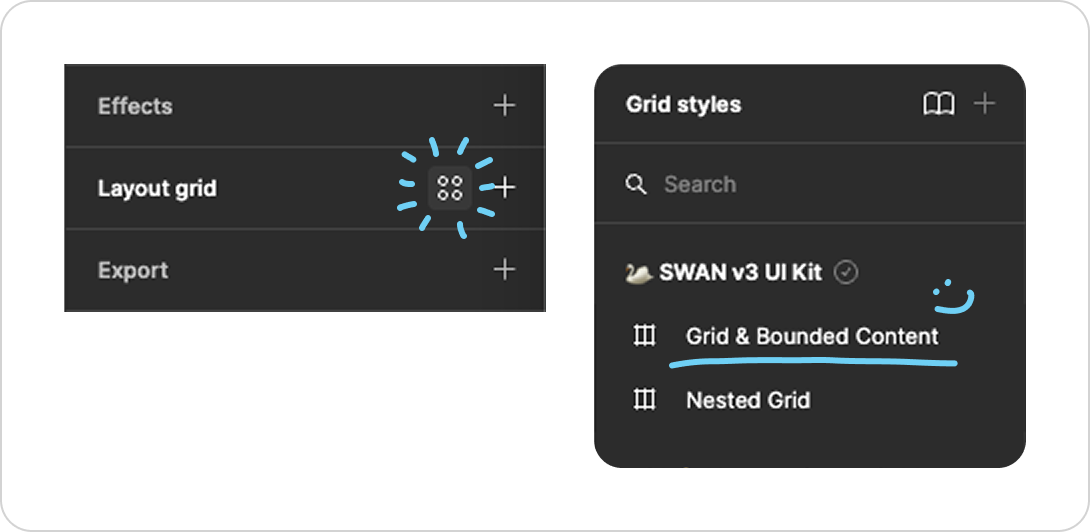Click the checkmark badge next to SWAN v3 UI Kit

[x=846, y=273]
